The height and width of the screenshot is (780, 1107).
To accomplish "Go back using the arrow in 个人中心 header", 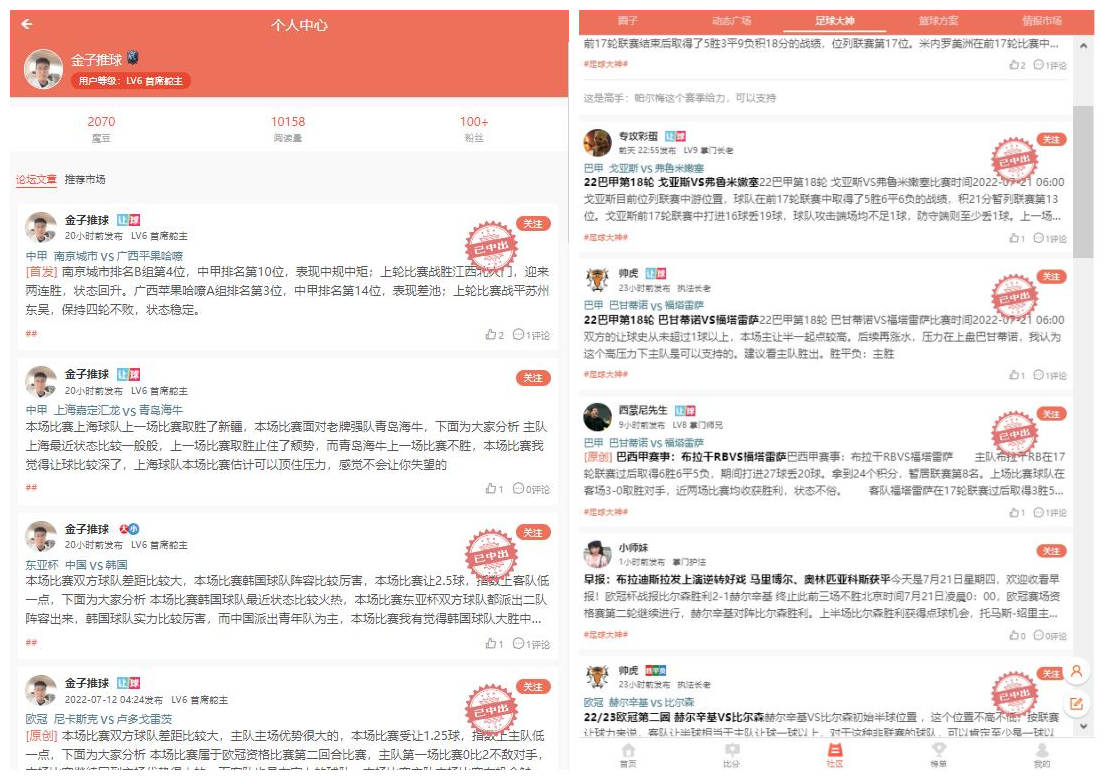I will click(x=27, y=24).
